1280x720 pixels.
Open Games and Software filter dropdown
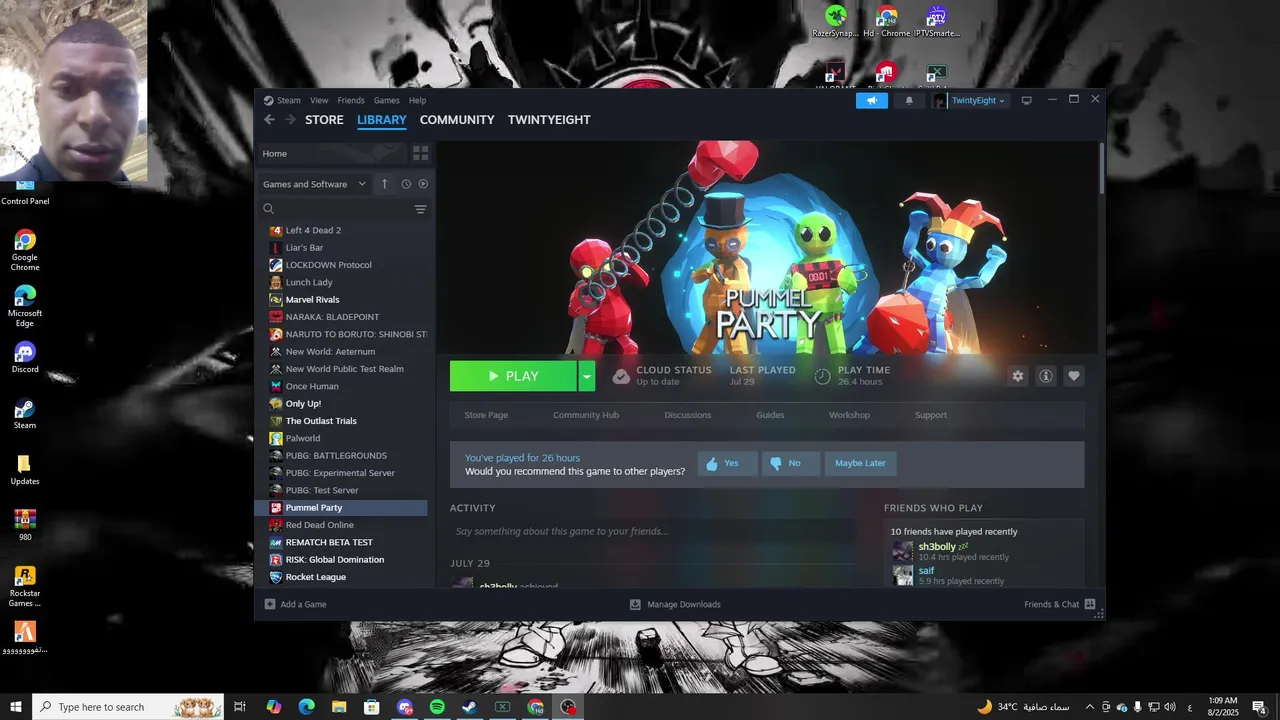coord(314,184)
